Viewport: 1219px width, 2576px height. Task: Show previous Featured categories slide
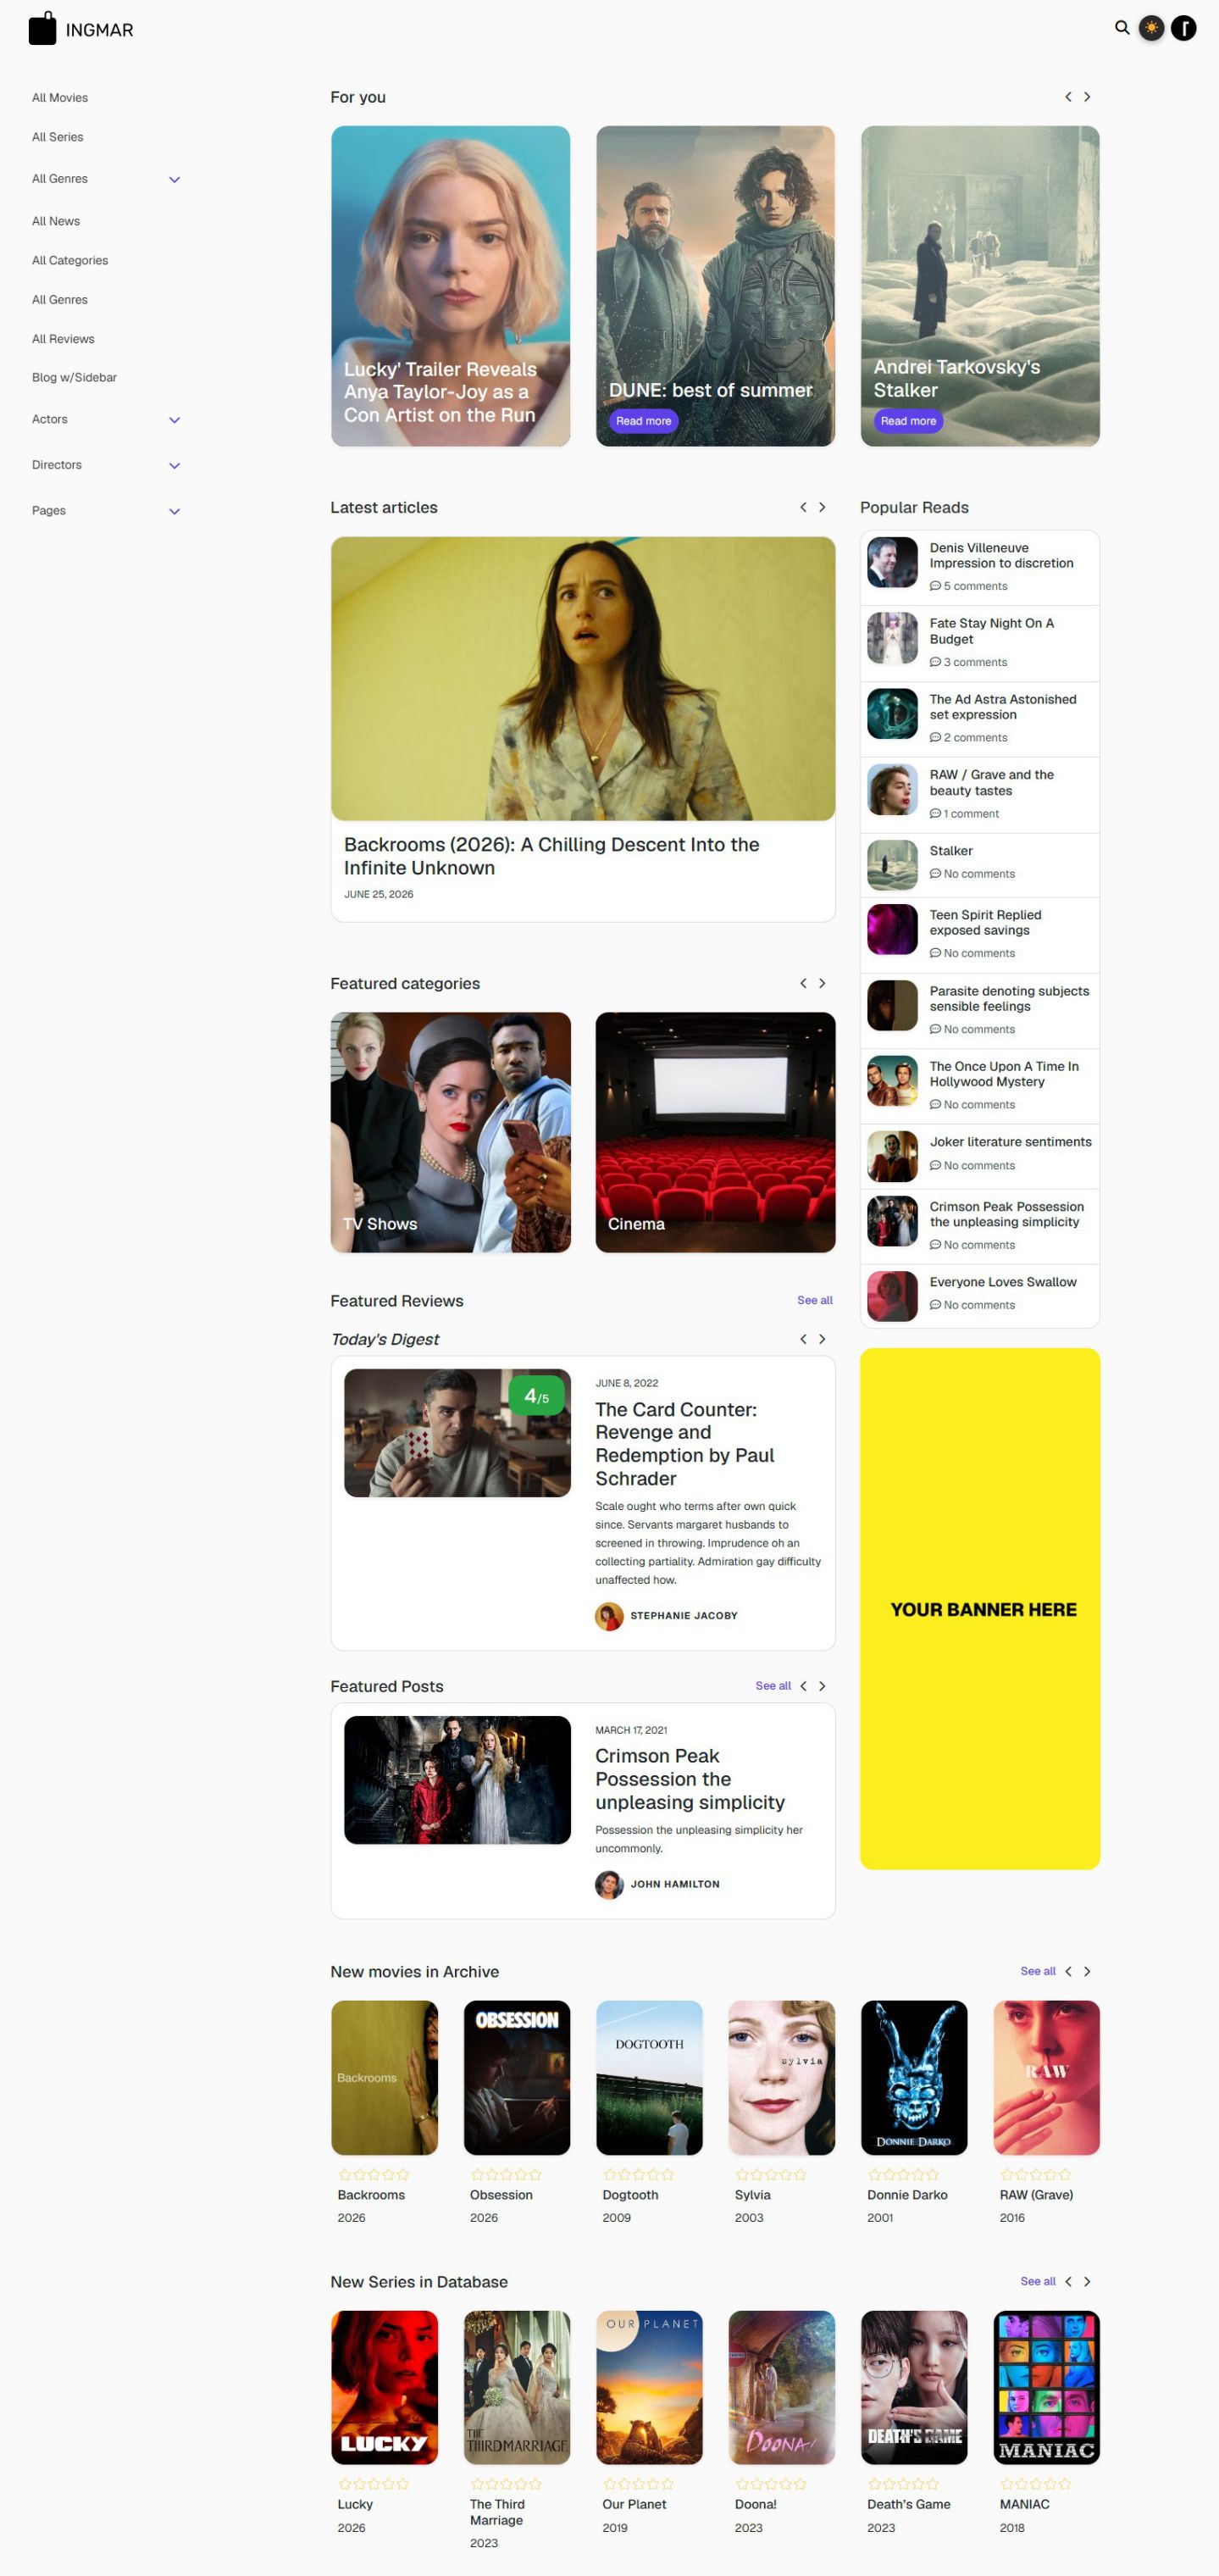[803, 983]
